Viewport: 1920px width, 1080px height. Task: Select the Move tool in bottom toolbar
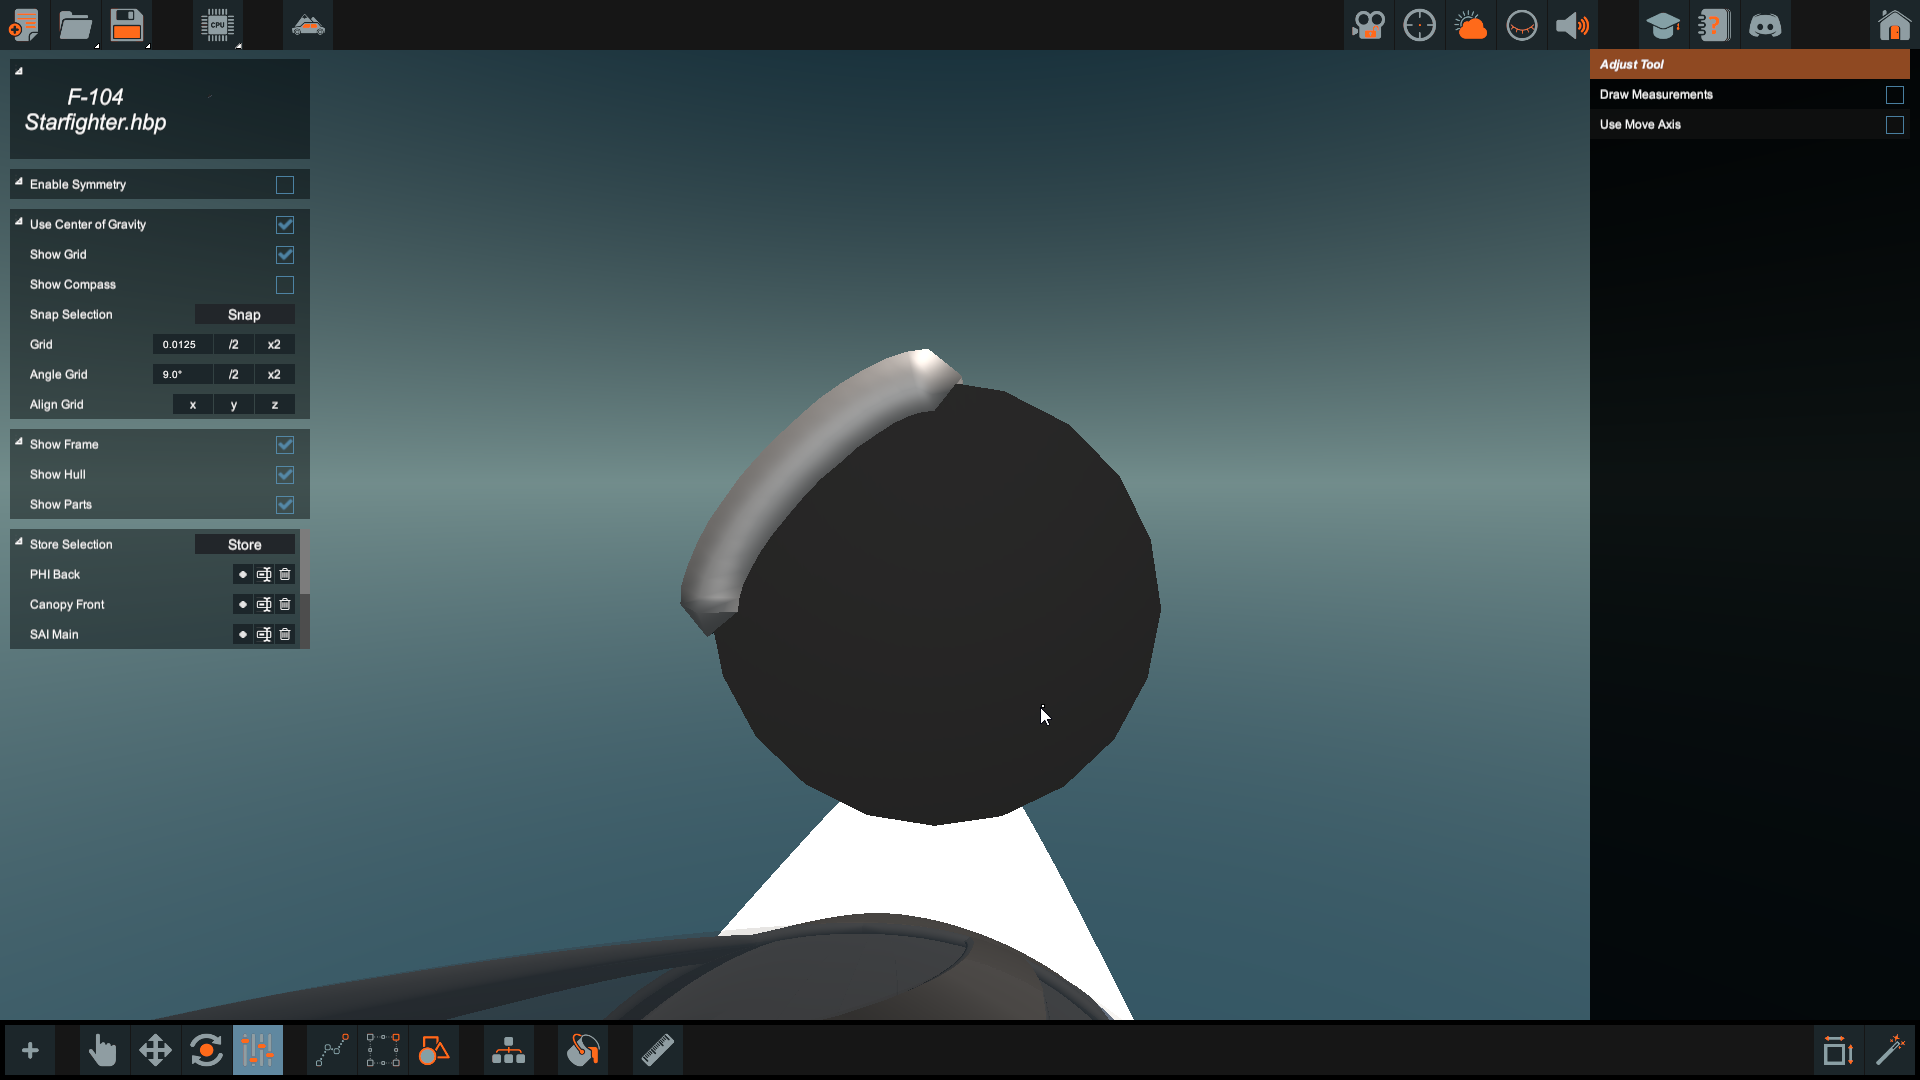155,1050
